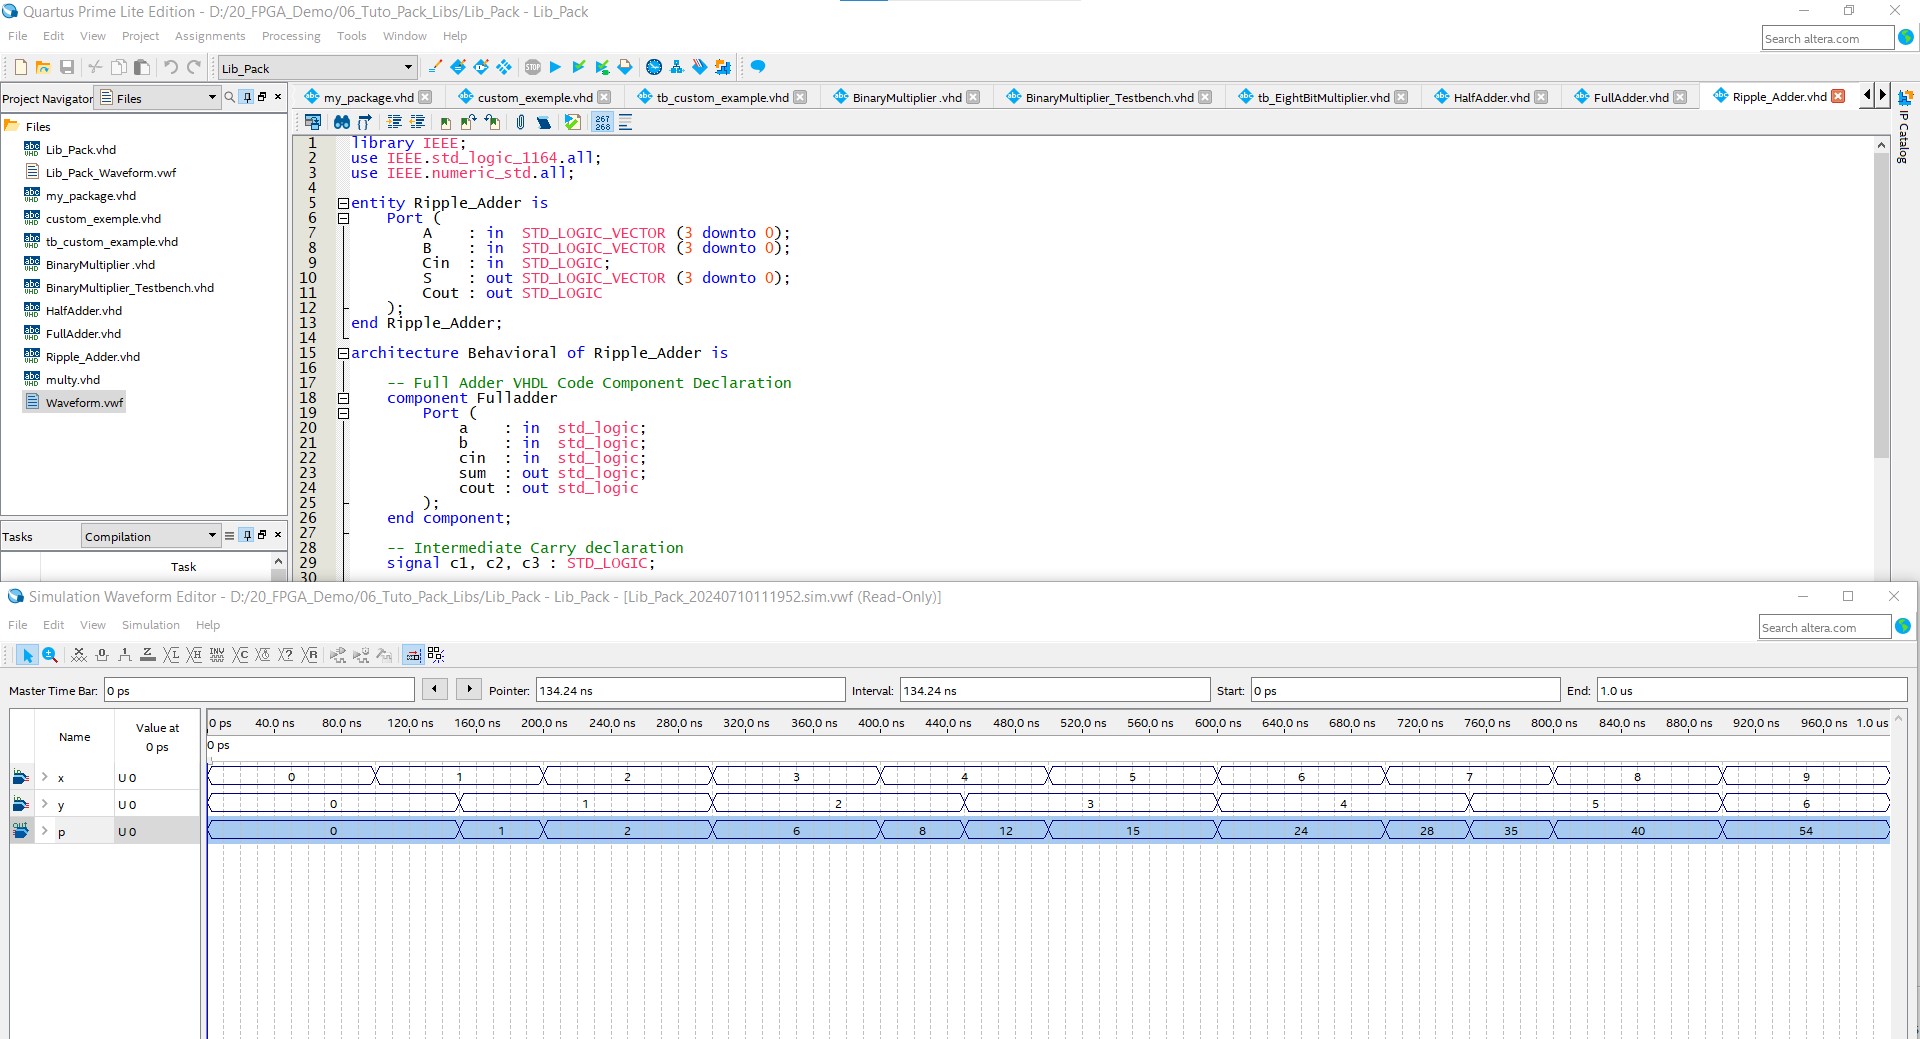Click Forcing High (1) waveform icon
This screenshot has width=1920, height=1039.
[x=125, y=655]
